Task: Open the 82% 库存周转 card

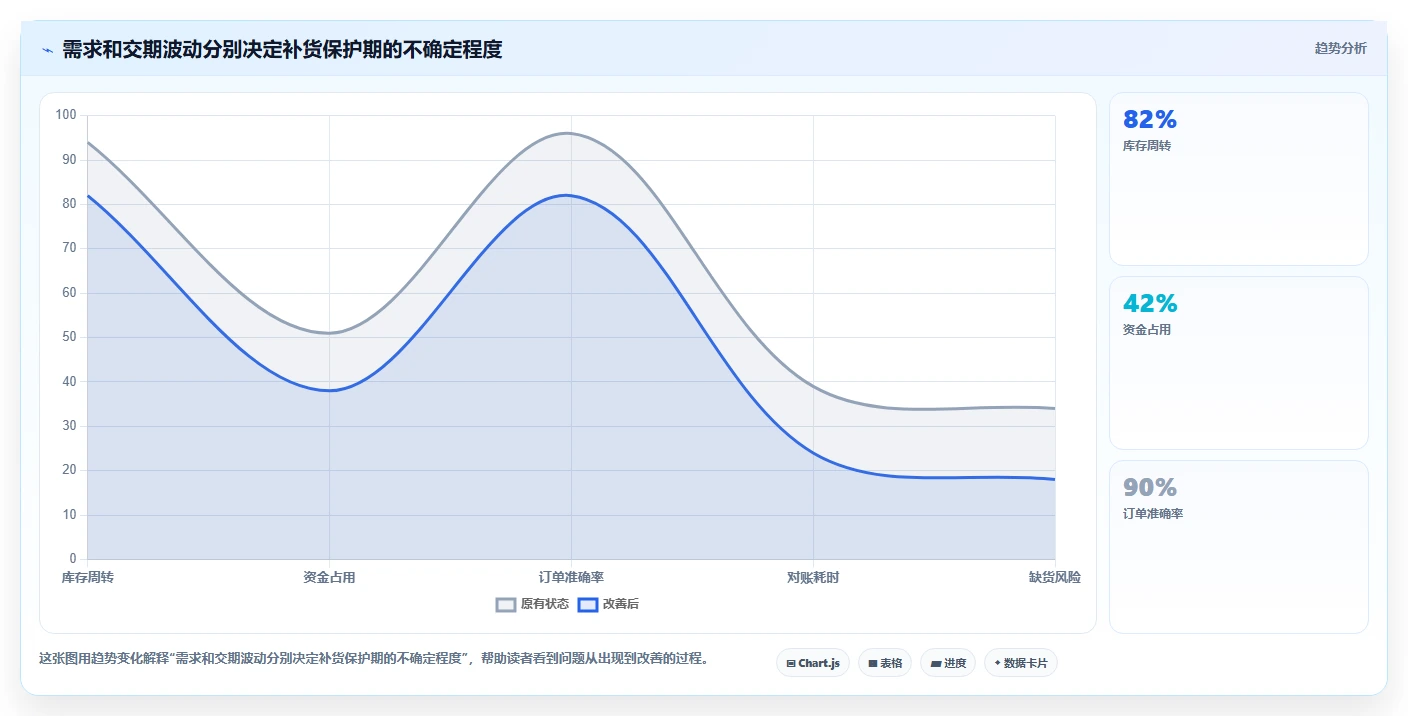Action: tap(1239, 179)
